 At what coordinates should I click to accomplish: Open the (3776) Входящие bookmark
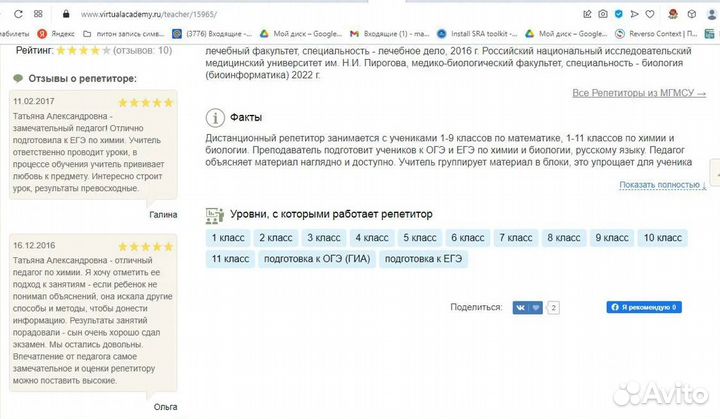(x=212, y=34)
